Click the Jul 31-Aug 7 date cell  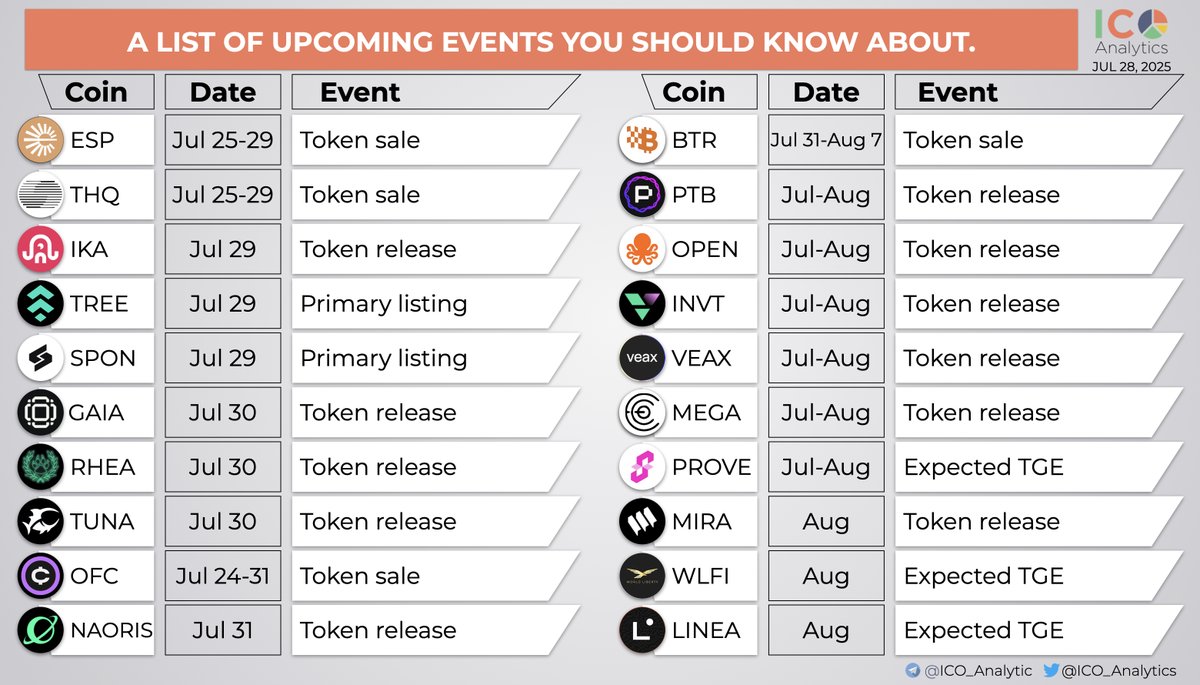[826, 140]
